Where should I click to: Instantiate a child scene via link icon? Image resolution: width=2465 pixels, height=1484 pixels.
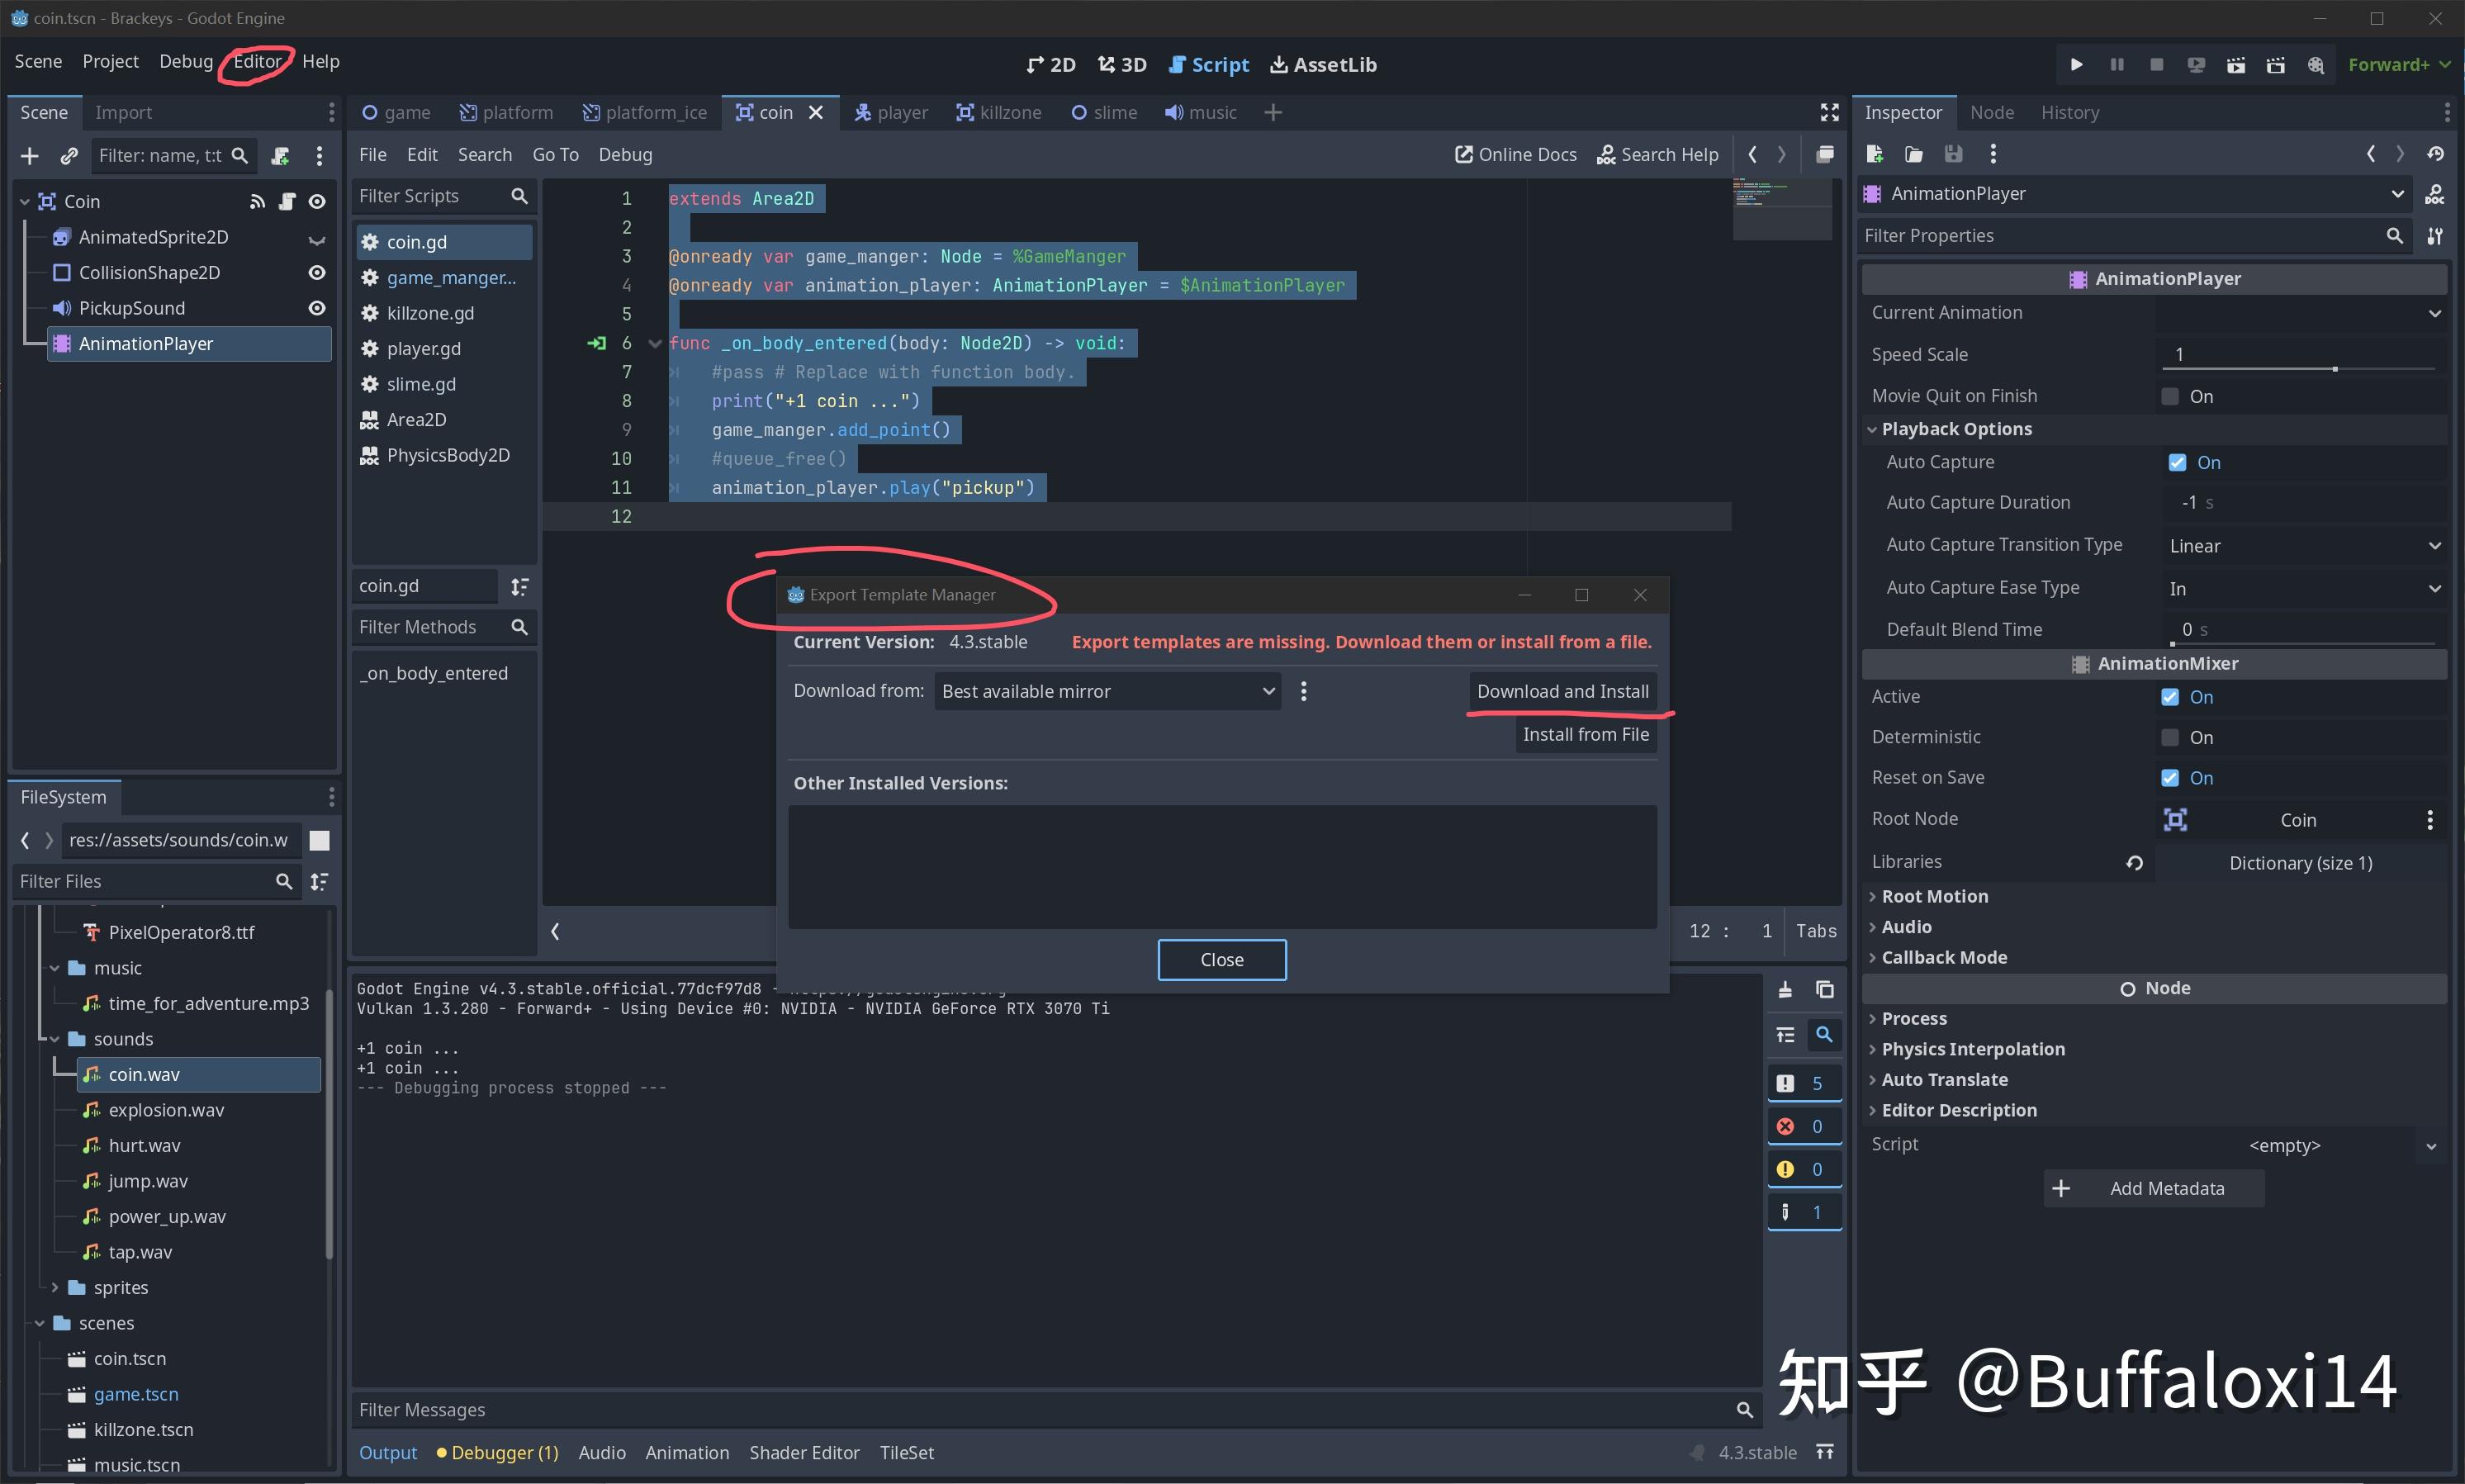click(x=68, y=156)
